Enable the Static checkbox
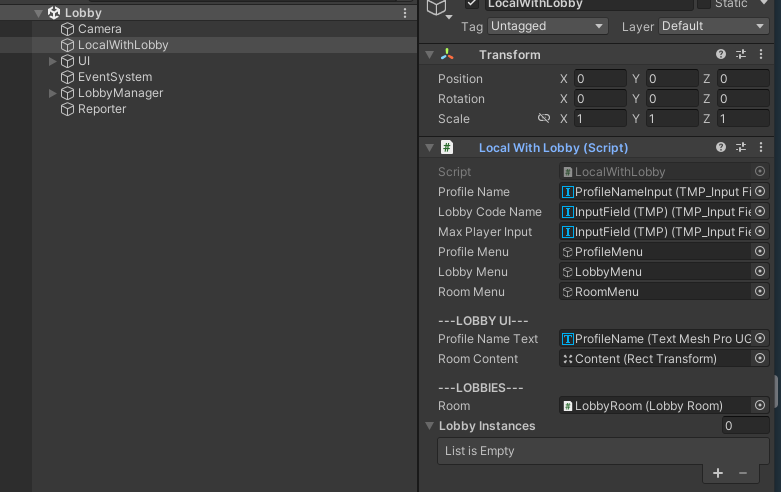Viewport: 781px width, 492px height. tap(704, 4)
